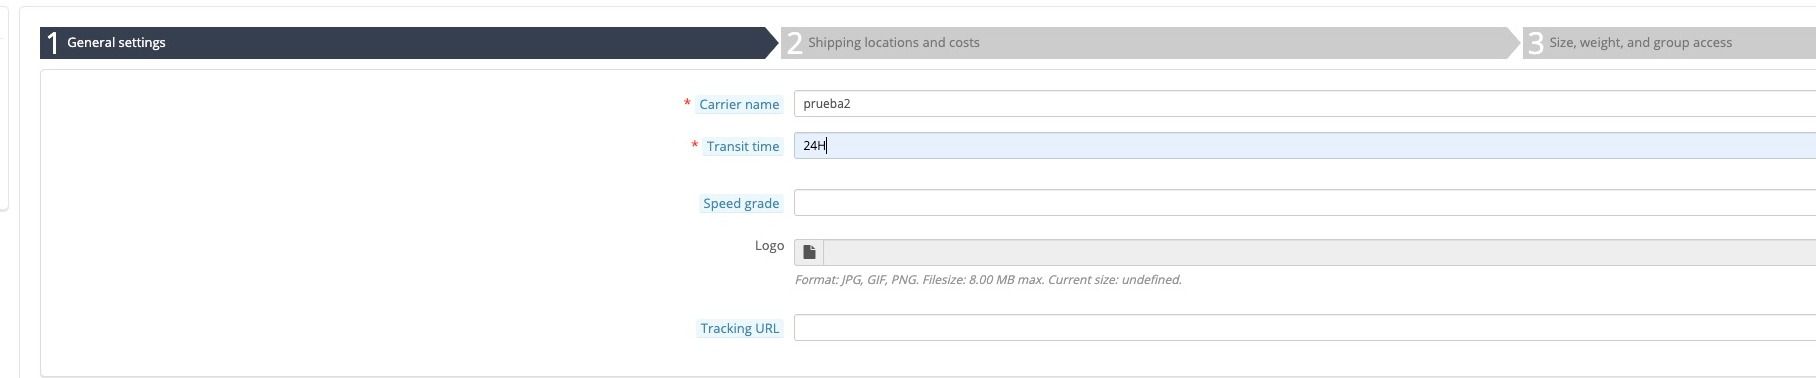The height and width of the screenshot is (378, 1816).
Task: Select the empty Speed grade input
Action: tap(1305, 203)
